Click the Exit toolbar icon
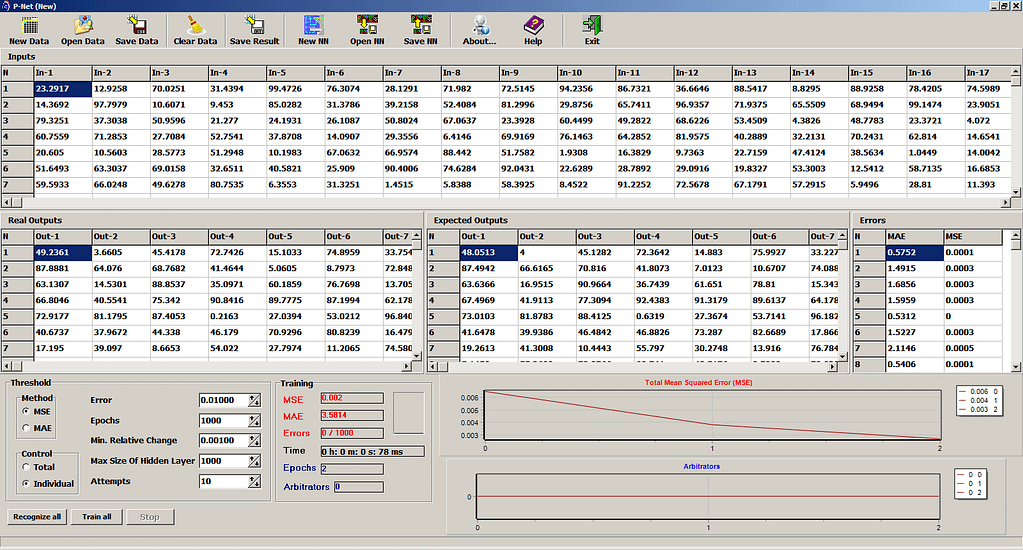Viewport: 1023px width, 550px height. pos(592,30)
